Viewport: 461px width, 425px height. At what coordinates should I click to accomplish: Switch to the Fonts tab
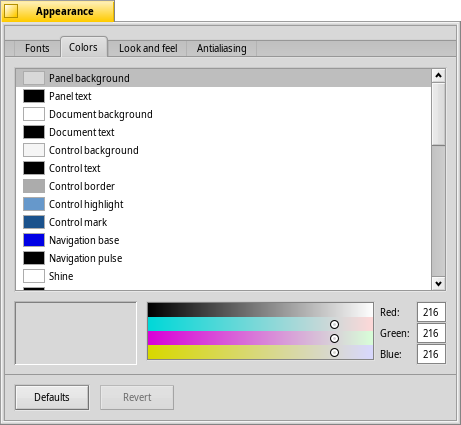(x=37, y=49)
